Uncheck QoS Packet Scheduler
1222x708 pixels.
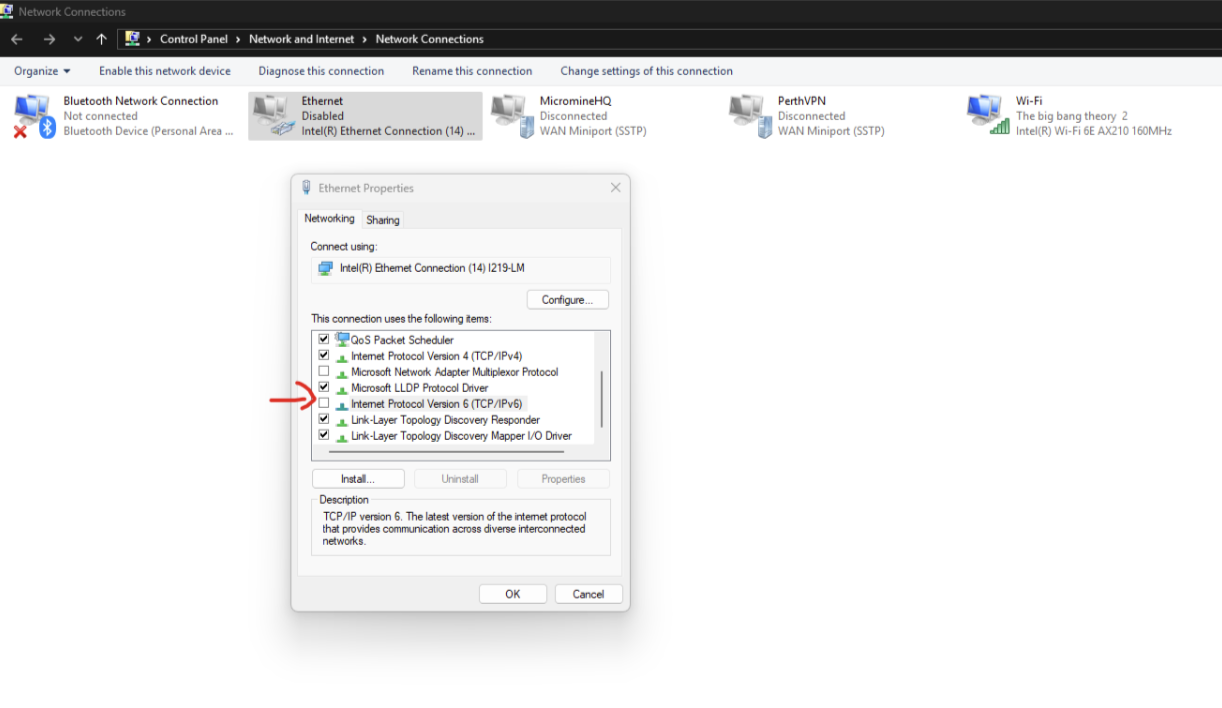(323, 339)
